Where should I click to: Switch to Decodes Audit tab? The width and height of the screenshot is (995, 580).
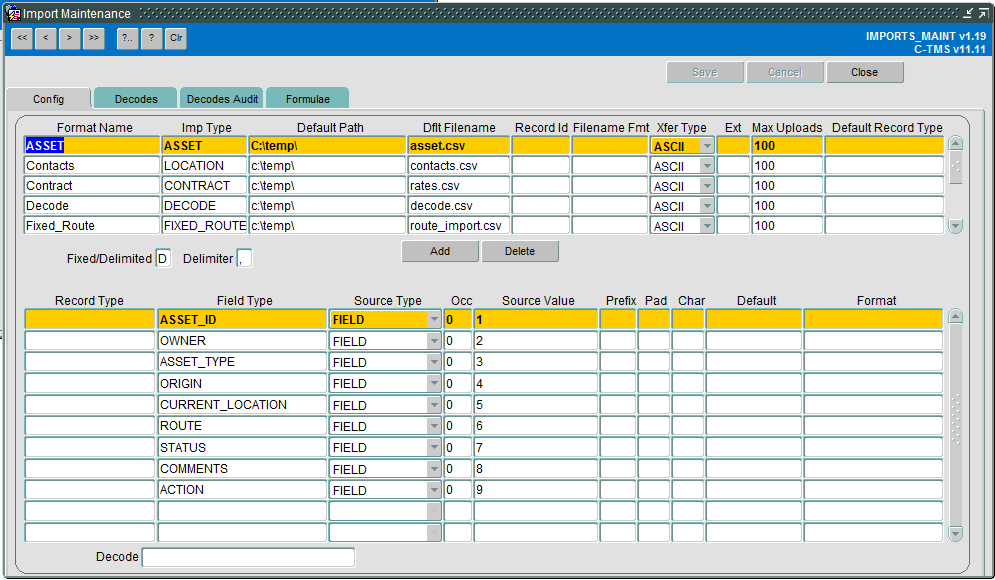(222, 99)
